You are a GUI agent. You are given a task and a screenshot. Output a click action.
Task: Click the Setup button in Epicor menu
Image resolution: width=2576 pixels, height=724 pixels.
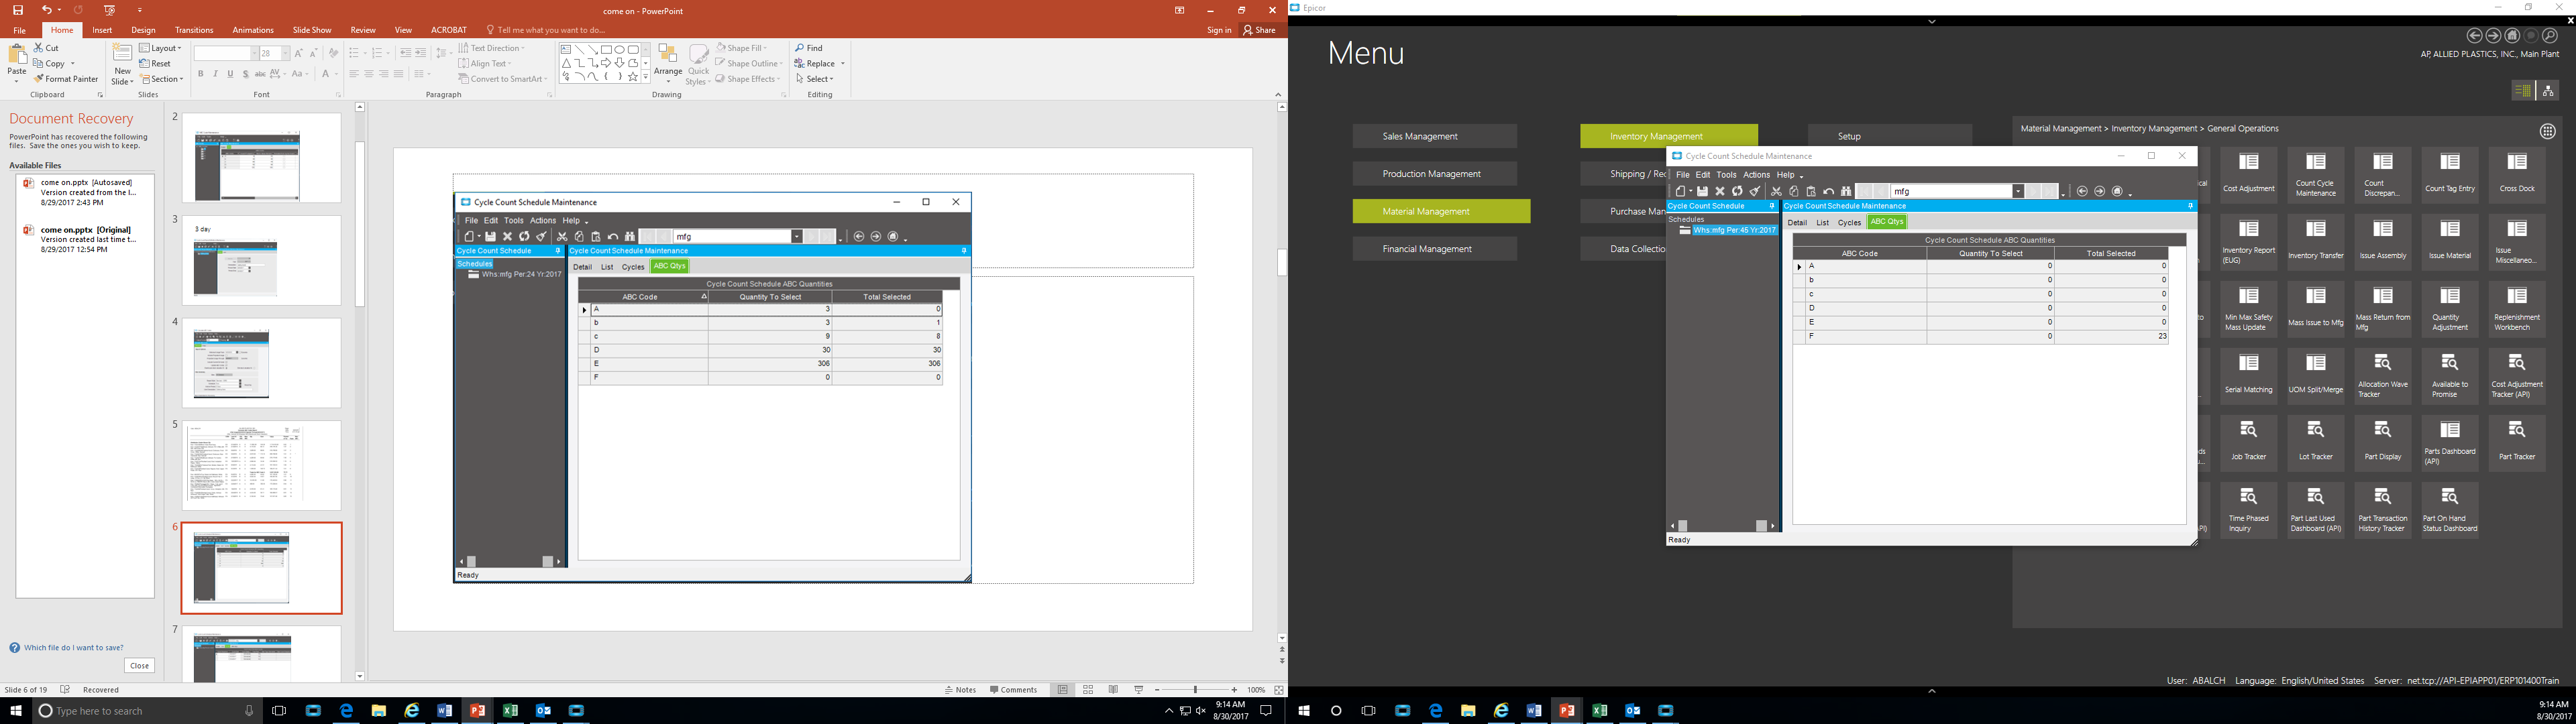1889,136
